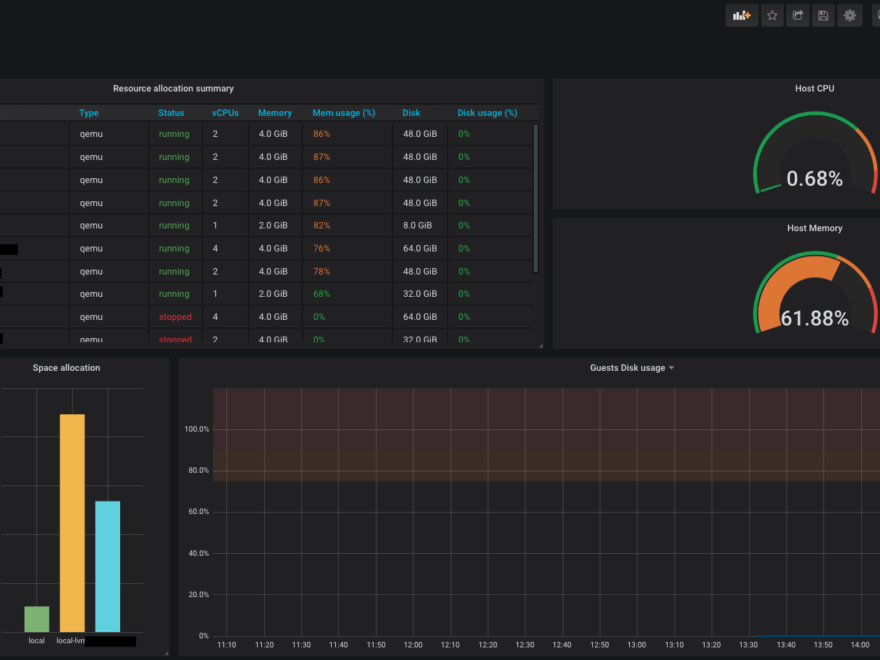Open the Host CPU panel title
The height and width of the screenshot is (660, 880).
coord(814,89)
